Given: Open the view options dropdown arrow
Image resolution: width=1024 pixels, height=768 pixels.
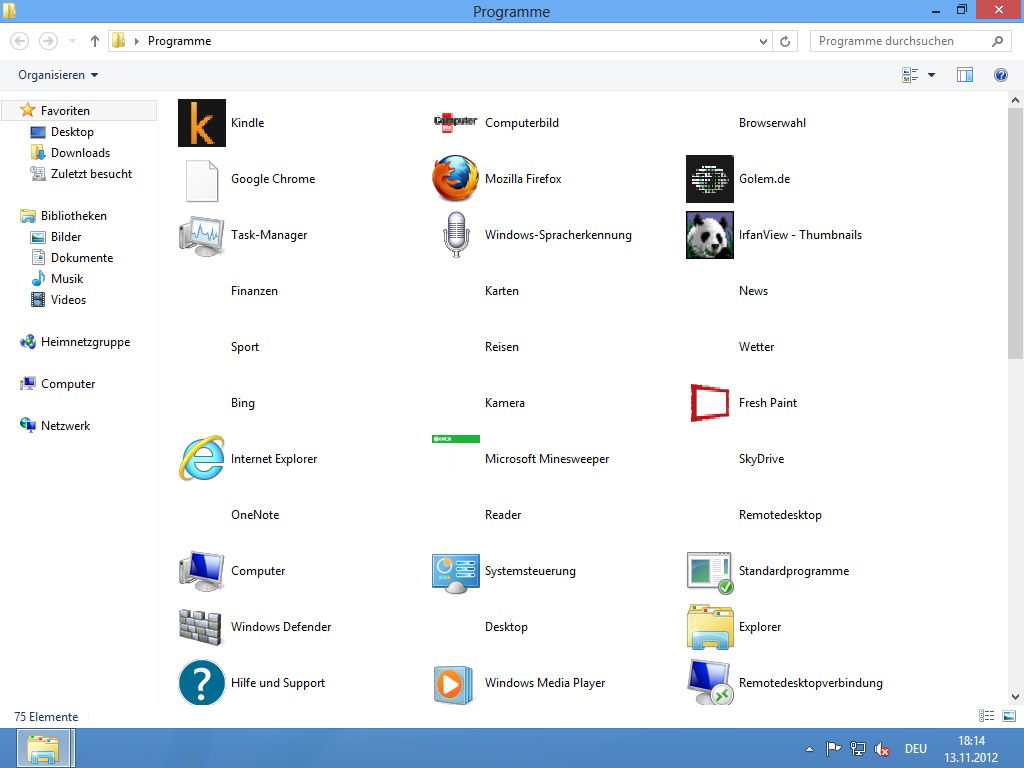Looking at the screenshot, I should click(x=931, y=75).
